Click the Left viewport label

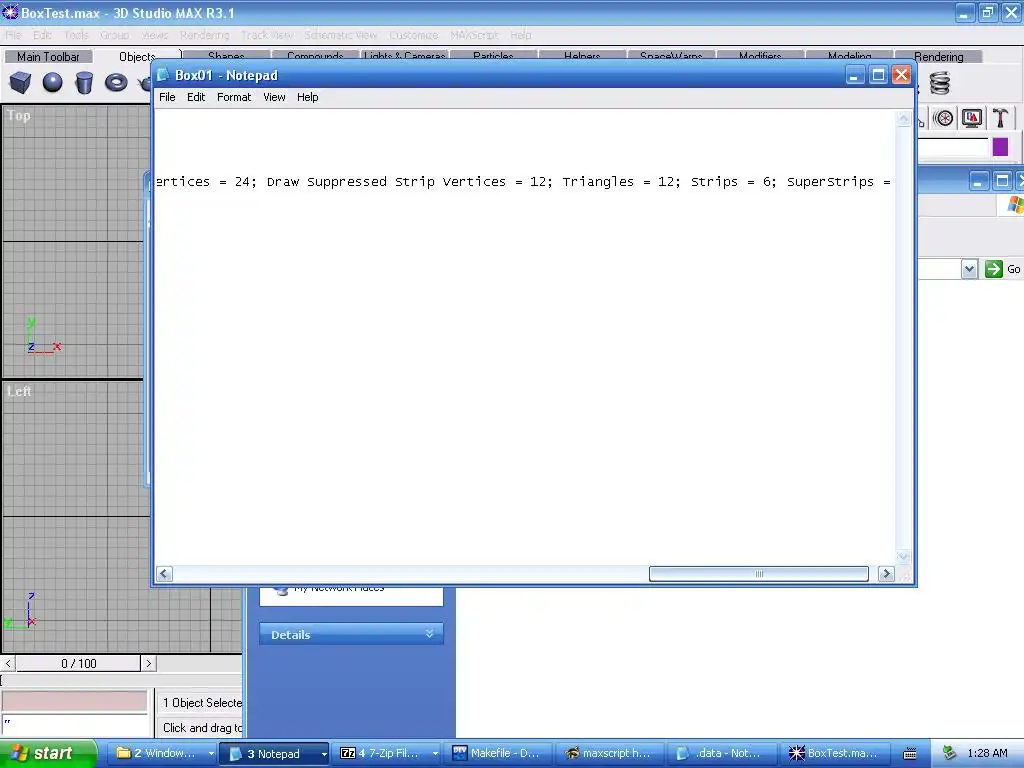point(19,391)
